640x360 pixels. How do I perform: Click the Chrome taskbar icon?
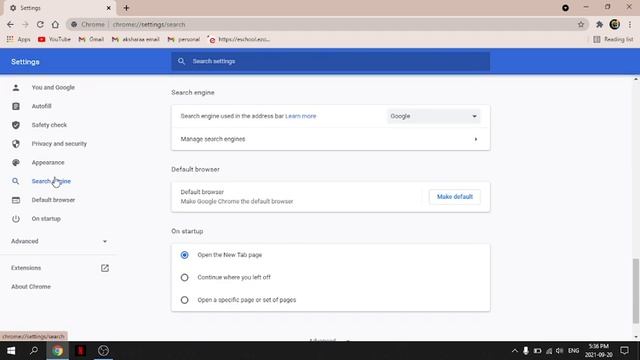(58, 351)
